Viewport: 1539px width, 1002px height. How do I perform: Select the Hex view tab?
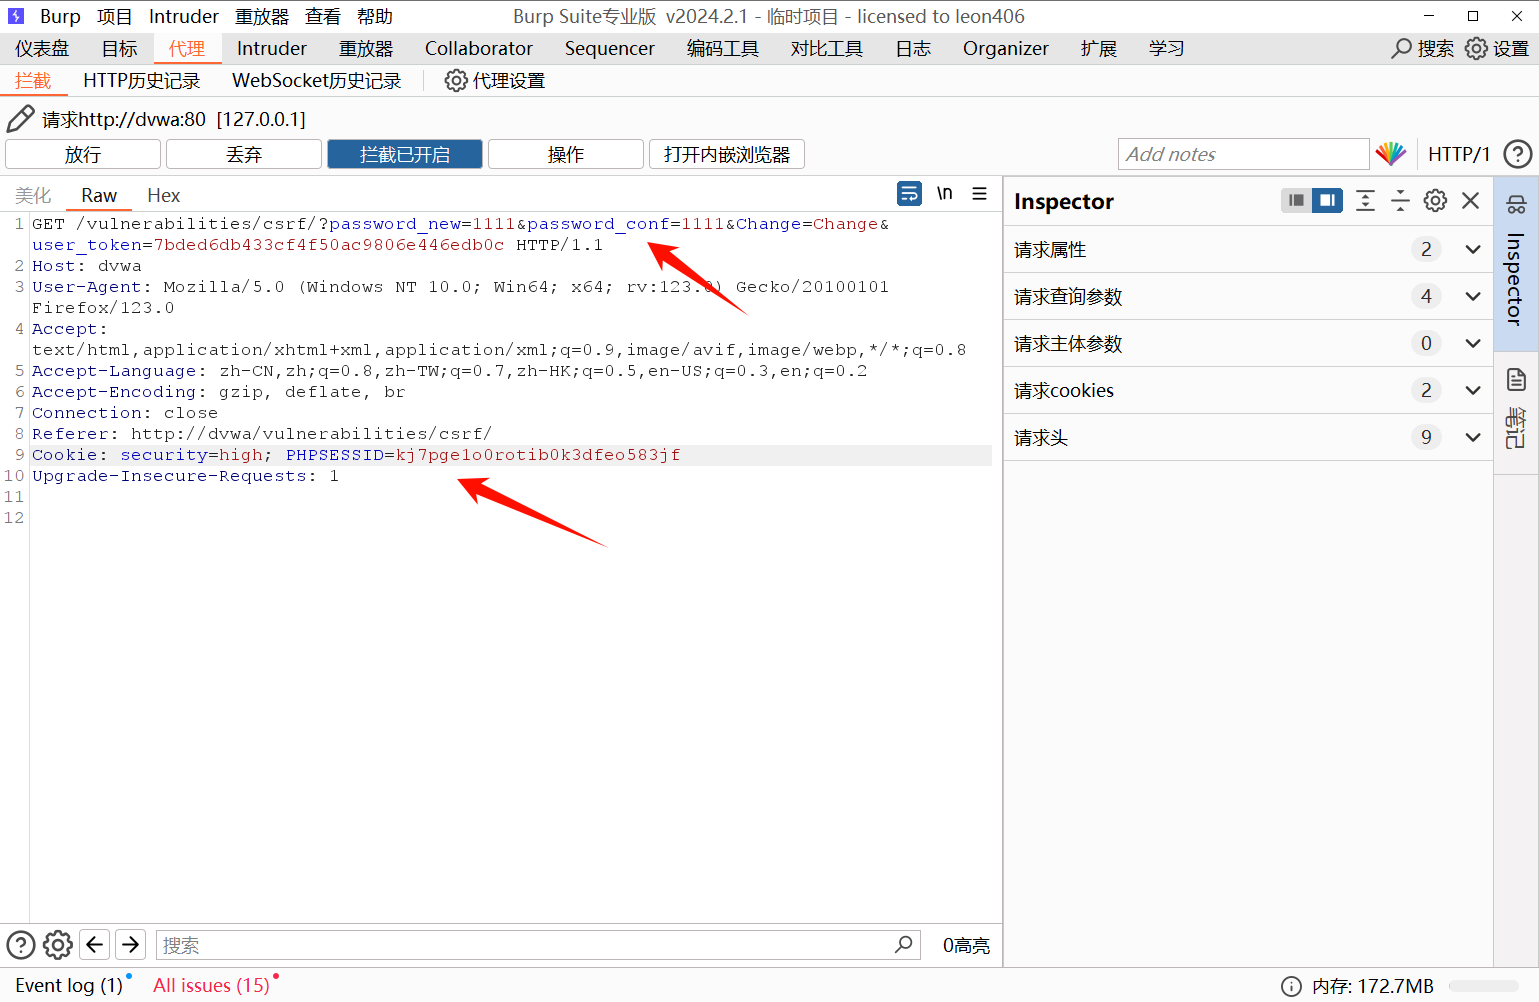click(163, 195)
